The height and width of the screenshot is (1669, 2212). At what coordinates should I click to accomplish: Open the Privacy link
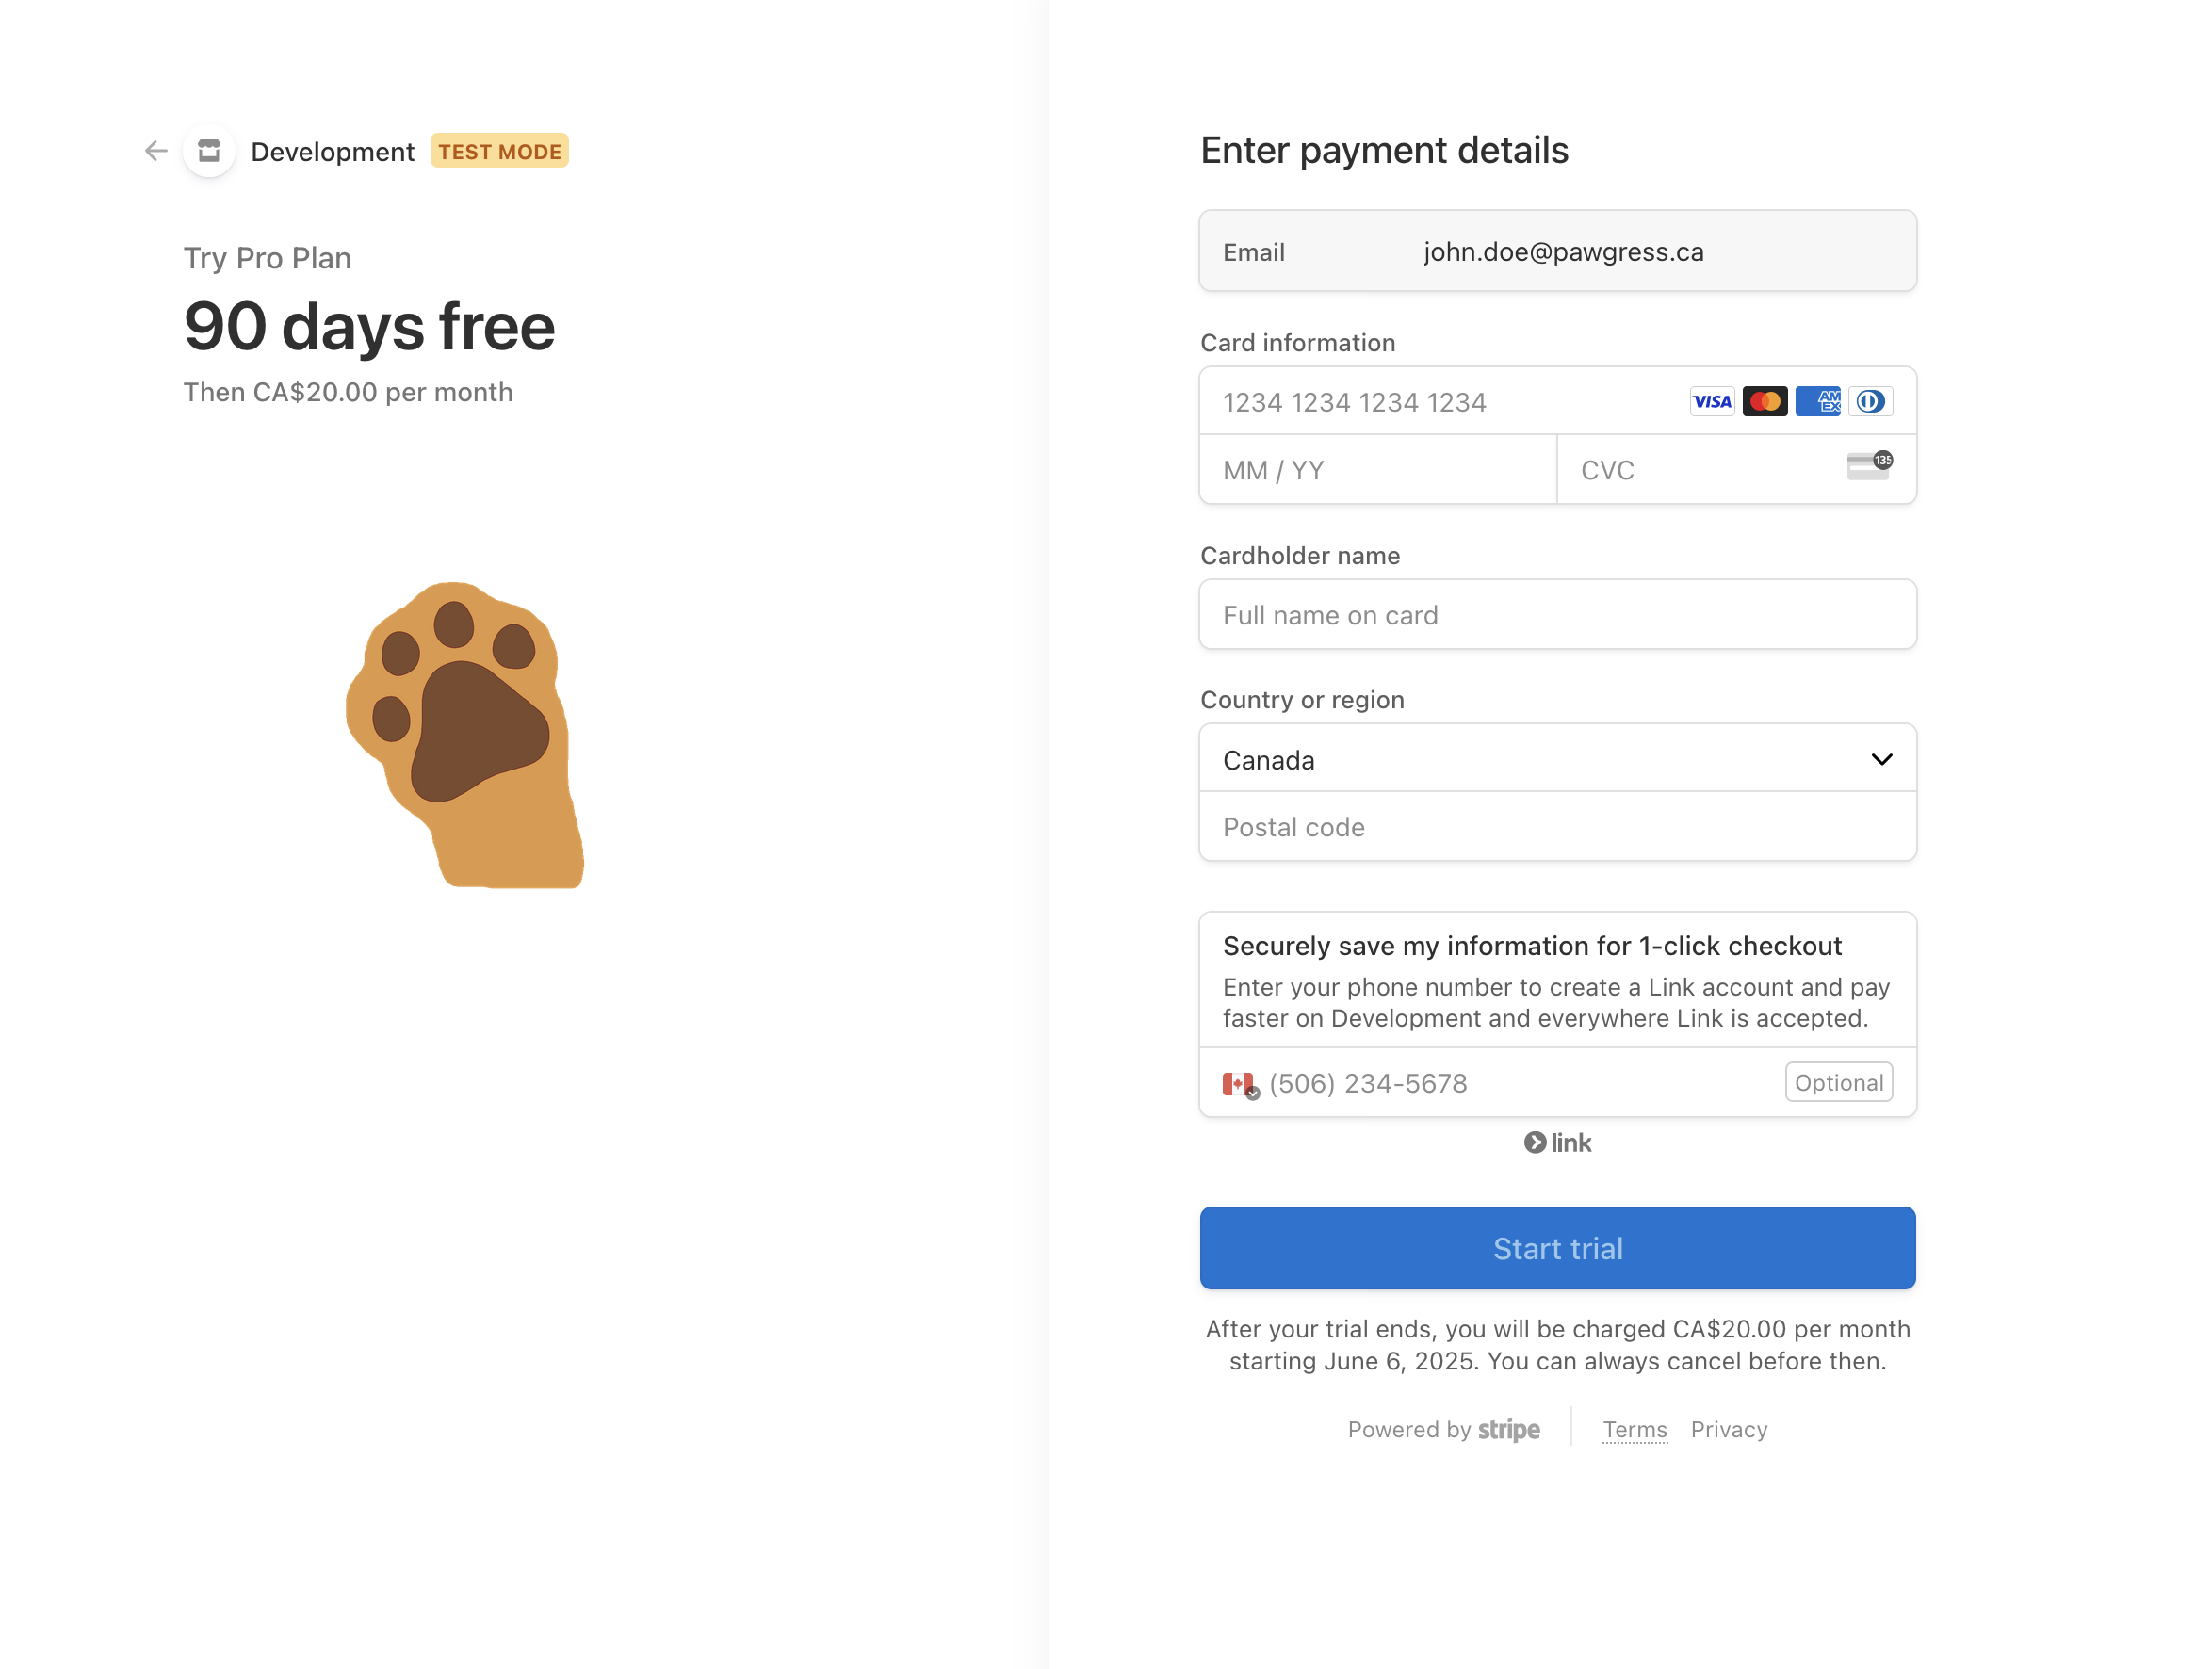click(1729, 1429)
